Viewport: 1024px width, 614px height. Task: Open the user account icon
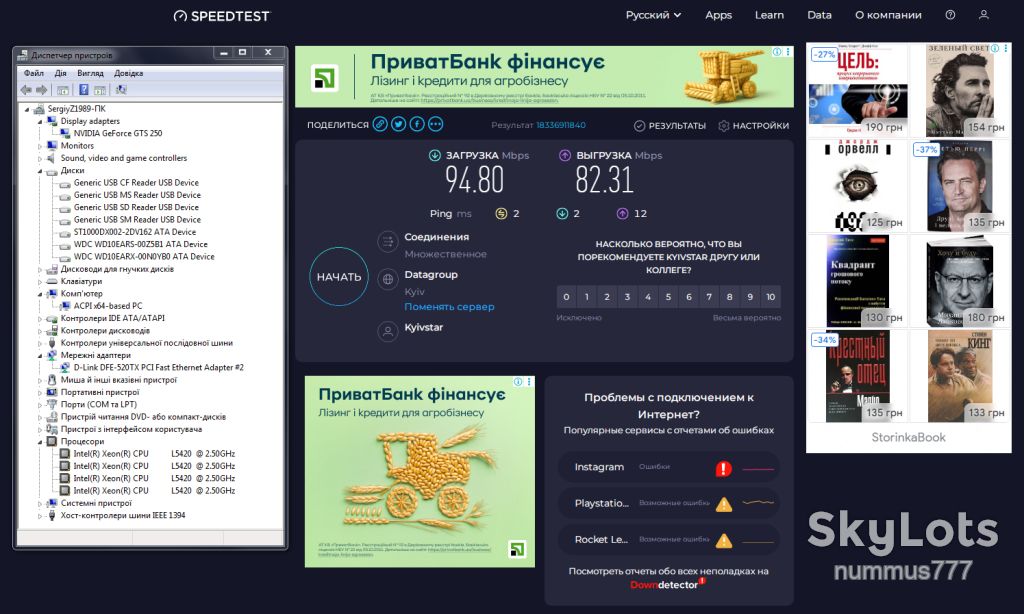(984, 15)
